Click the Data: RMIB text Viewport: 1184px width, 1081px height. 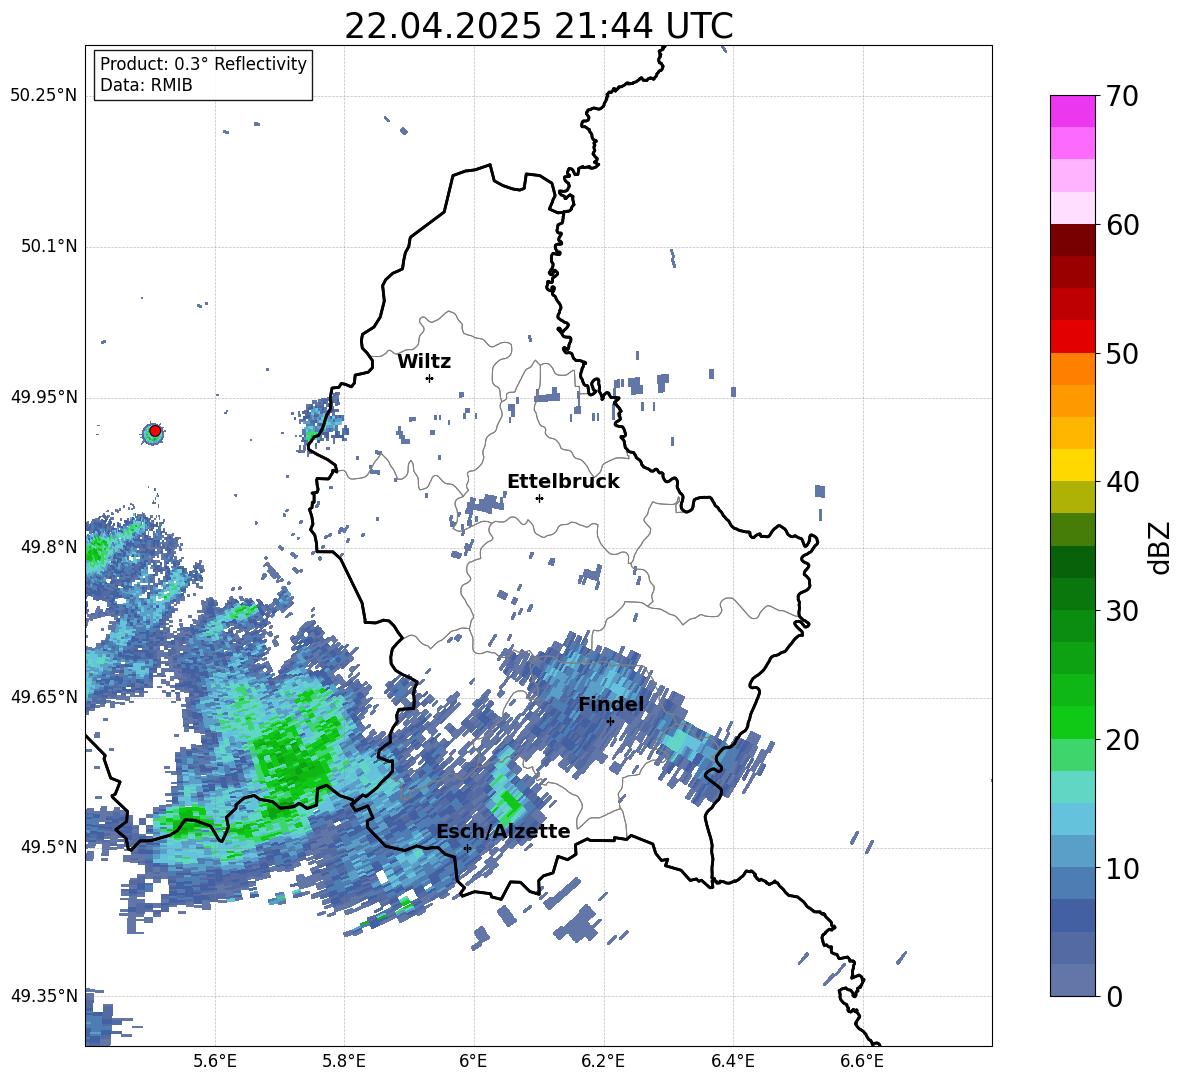pyautogui.click(x=146, y=85)
